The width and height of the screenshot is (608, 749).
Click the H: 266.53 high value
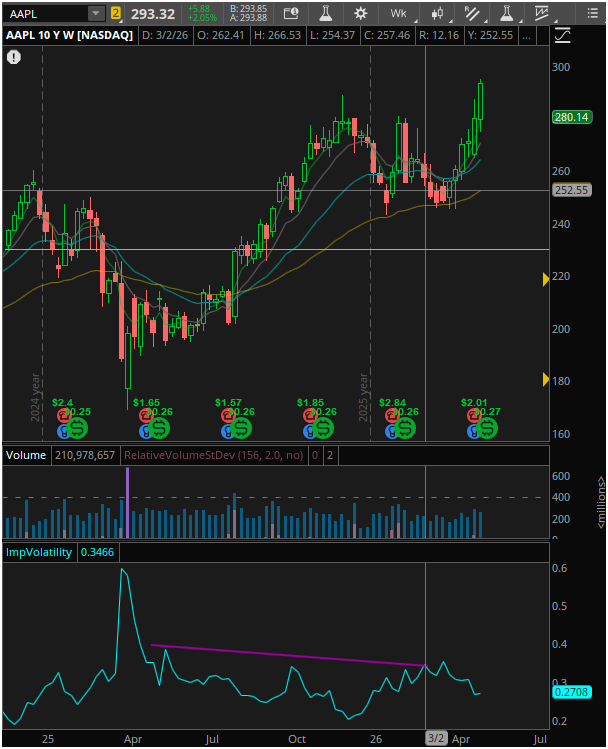(277, 35)
